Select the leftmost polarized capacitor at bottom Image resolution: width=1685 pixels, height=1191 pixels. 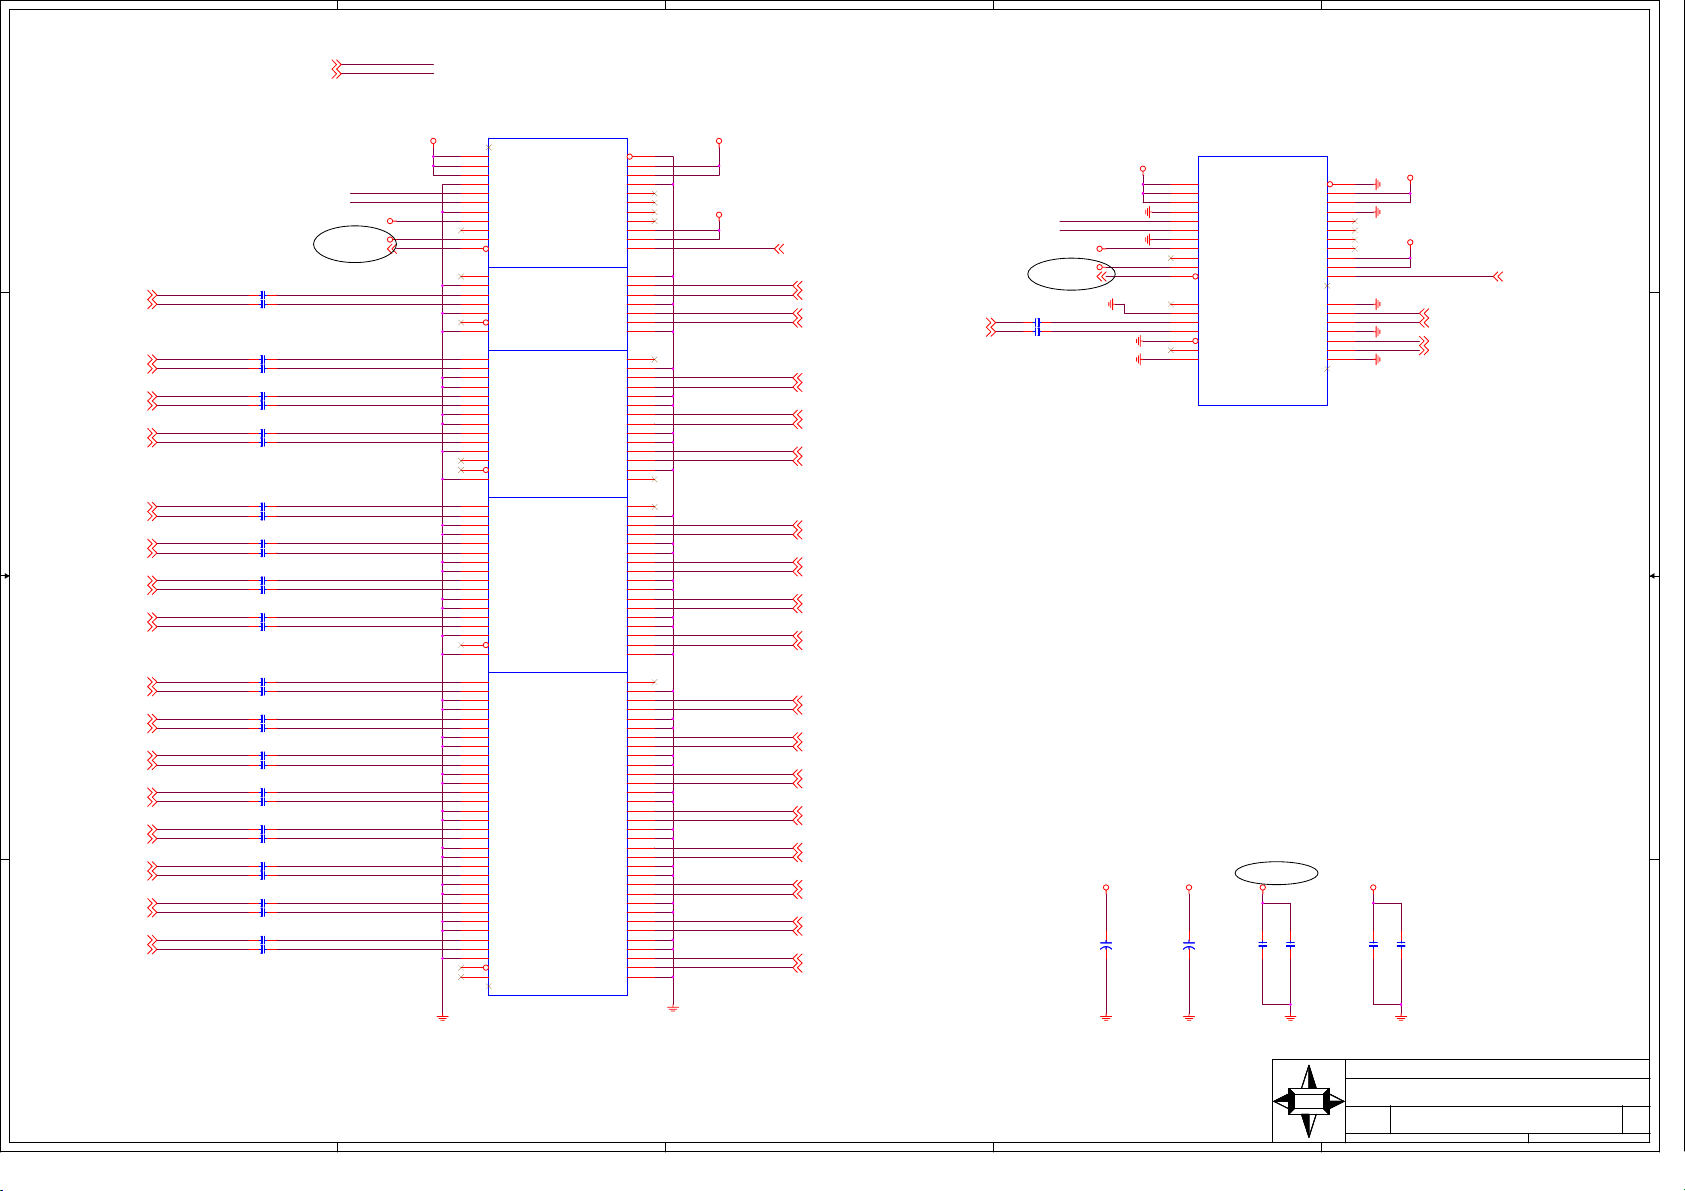[x=1106, y=944]
